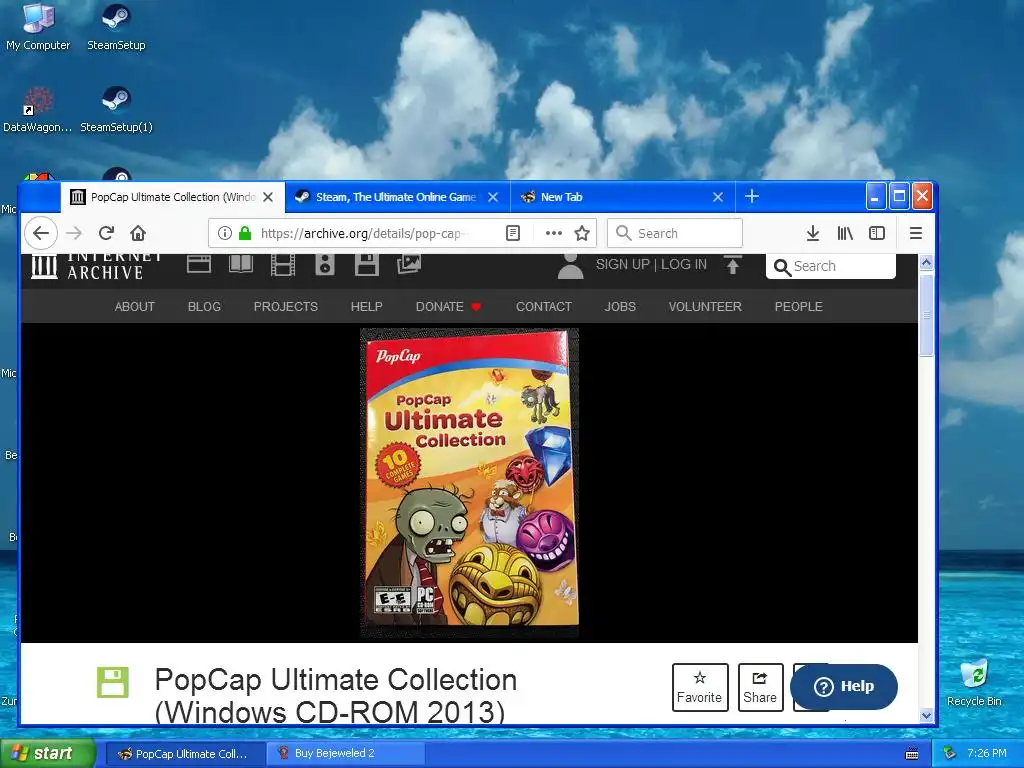Click SIGN UP link

[x=622, y=264]
